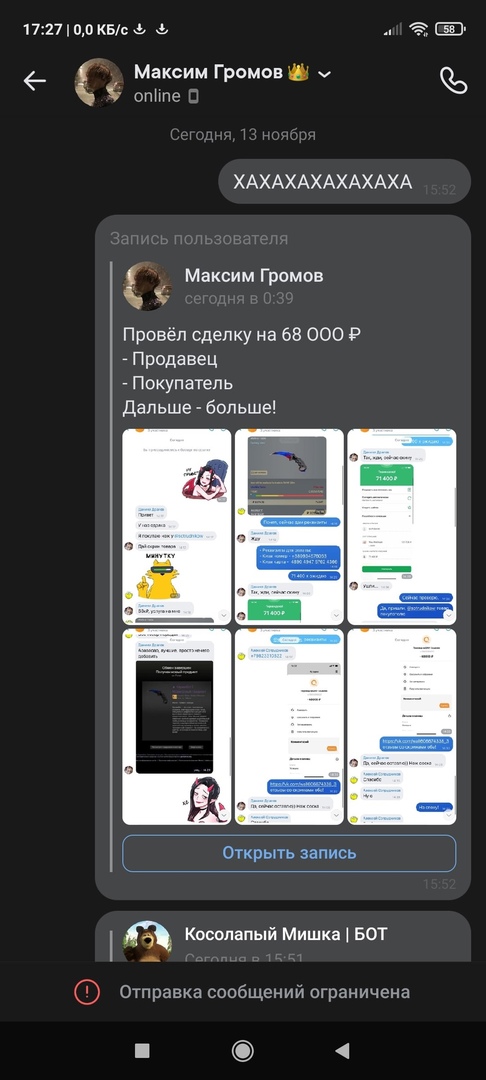Open the knife skin screenshot thumbnail
The height and width of the screenshot is (1080, 486).
point(289,526)
